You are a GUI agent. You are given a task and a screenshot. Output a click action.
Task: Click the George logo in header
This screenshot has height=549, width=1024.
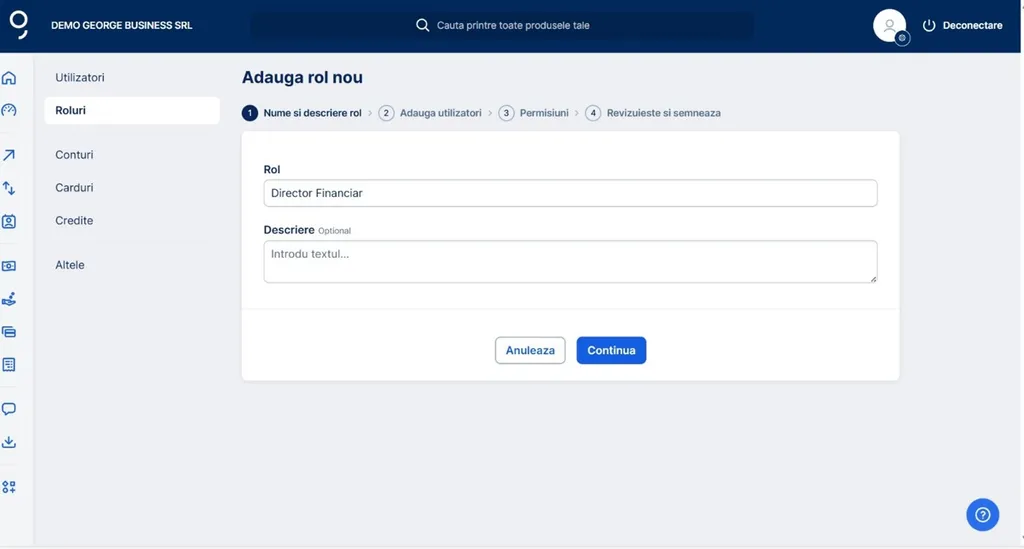coord(18,26)
